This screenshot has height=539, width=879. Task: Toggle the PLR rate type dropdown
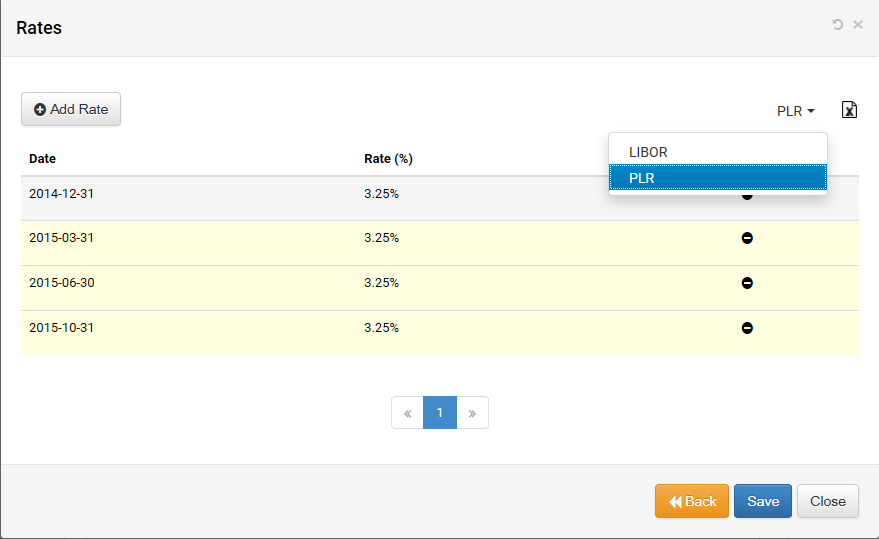[x=796, y=111]
